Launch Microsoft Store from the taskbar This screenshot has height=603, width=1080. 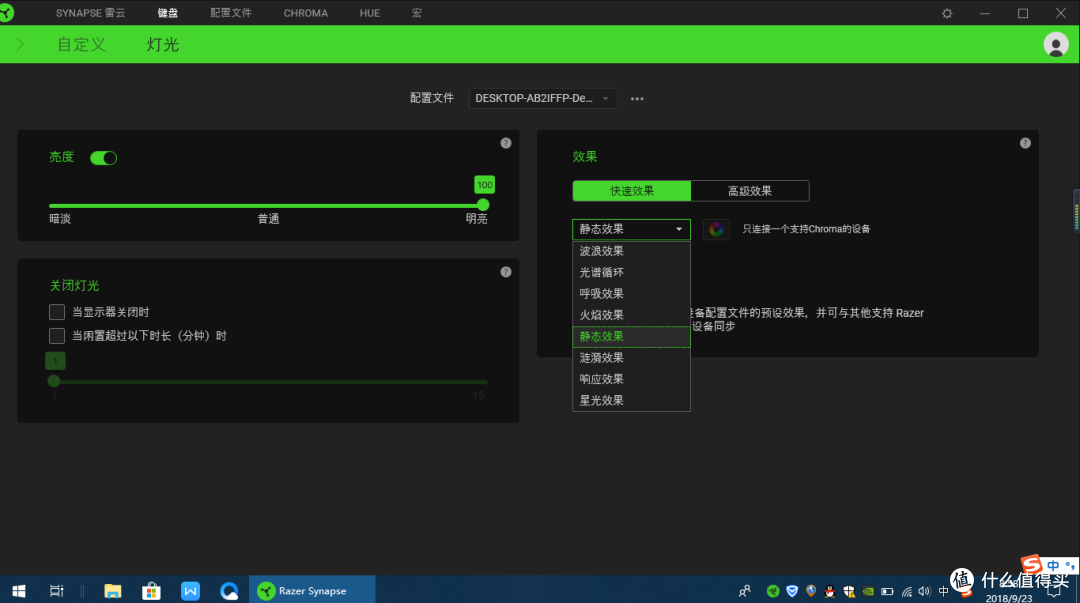pos(151,591)
